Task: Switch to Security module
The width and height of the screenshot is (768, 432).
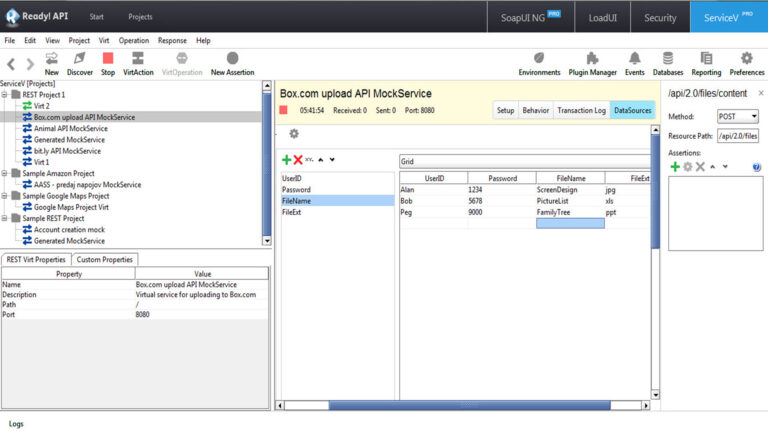Action: (x=660, y=18)
